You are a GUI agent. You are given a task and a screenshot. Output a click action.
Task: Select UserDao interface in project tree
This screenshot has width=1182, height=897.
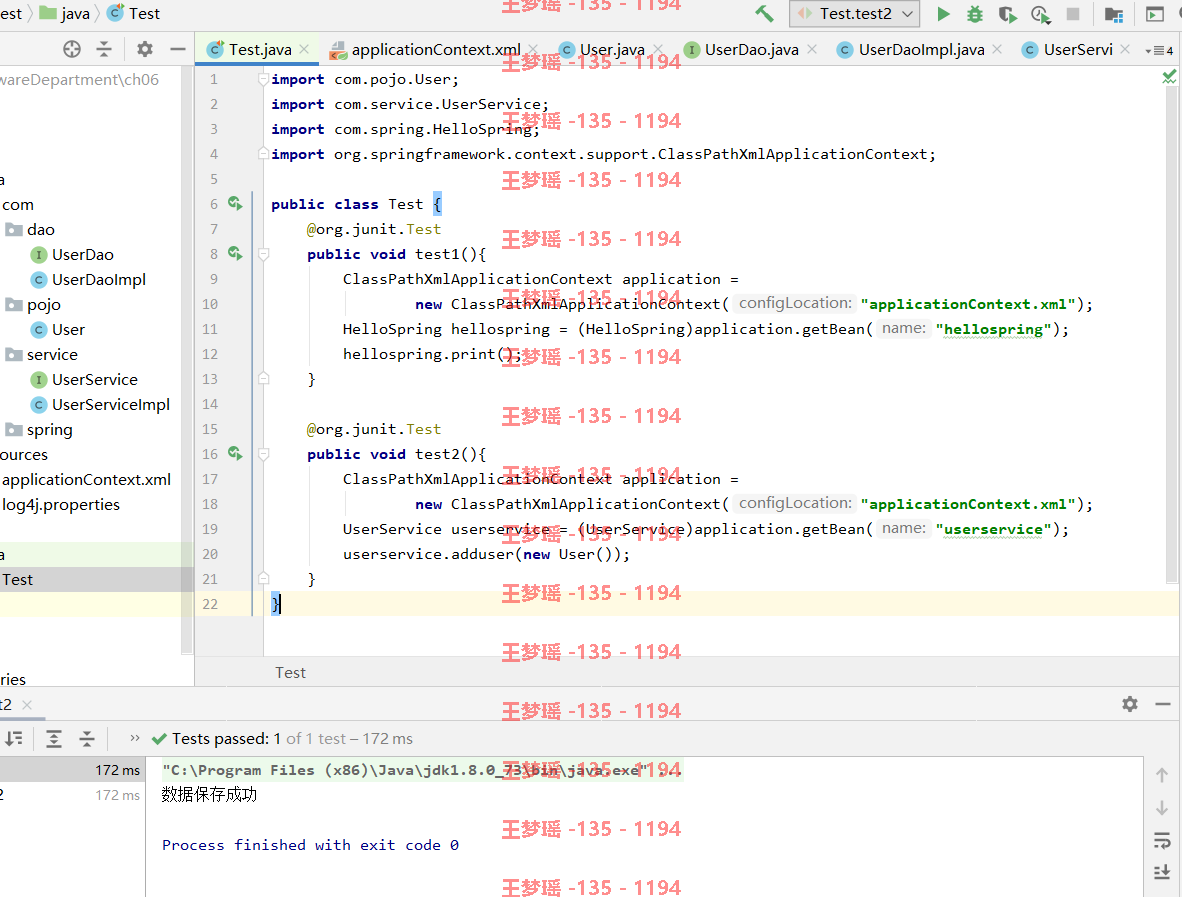click(x=72, y=255)
